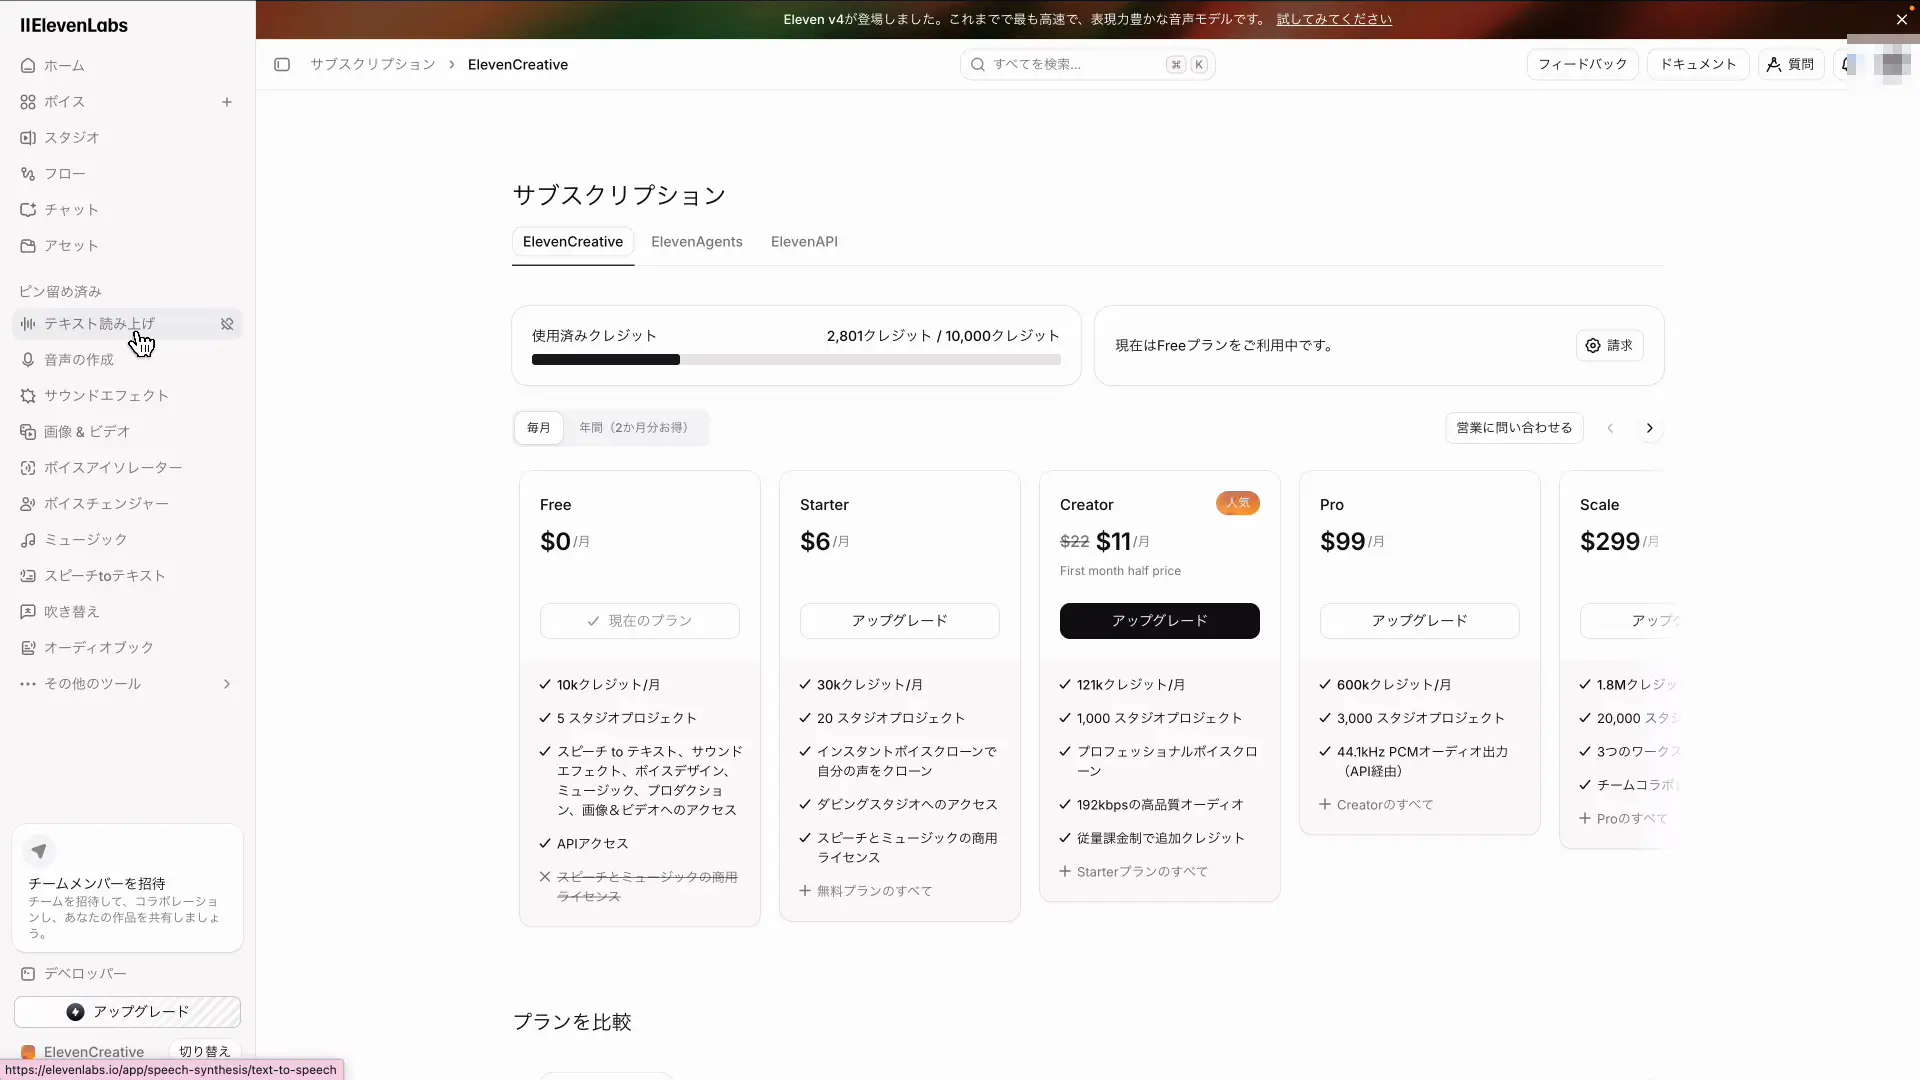
Task: Unpin テキスト読み上げ with the pin icon
Action: point(227,324)
